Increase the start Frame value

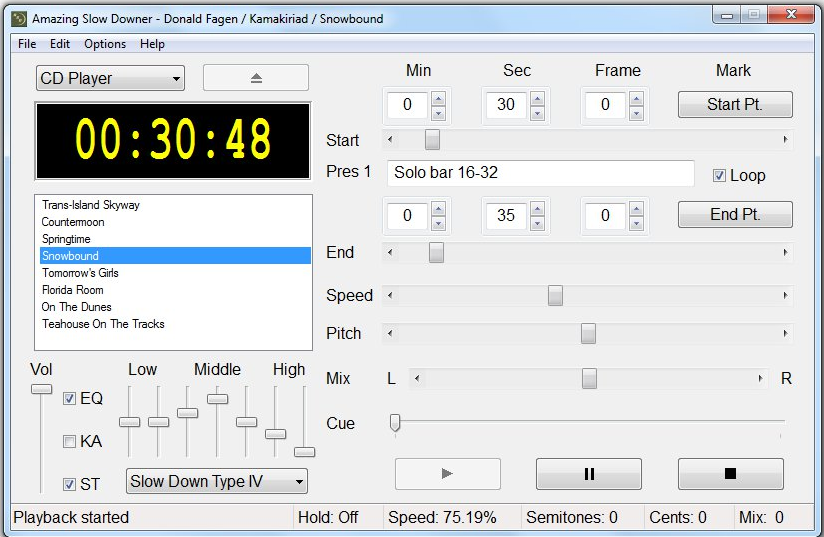636,98
